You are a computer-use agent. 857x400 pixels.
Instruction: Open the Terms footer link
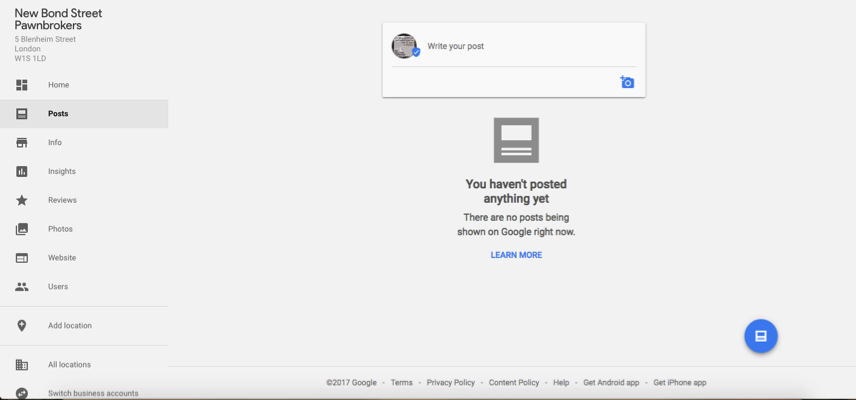[402, 383]
